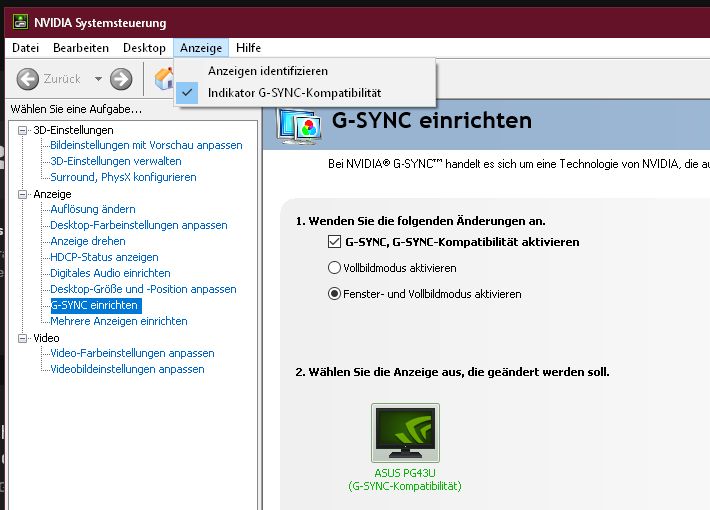Screen dimensions: 710x510
Task: Collapse the 3D-Einstellungen tree node
Action: coord(22,130)
